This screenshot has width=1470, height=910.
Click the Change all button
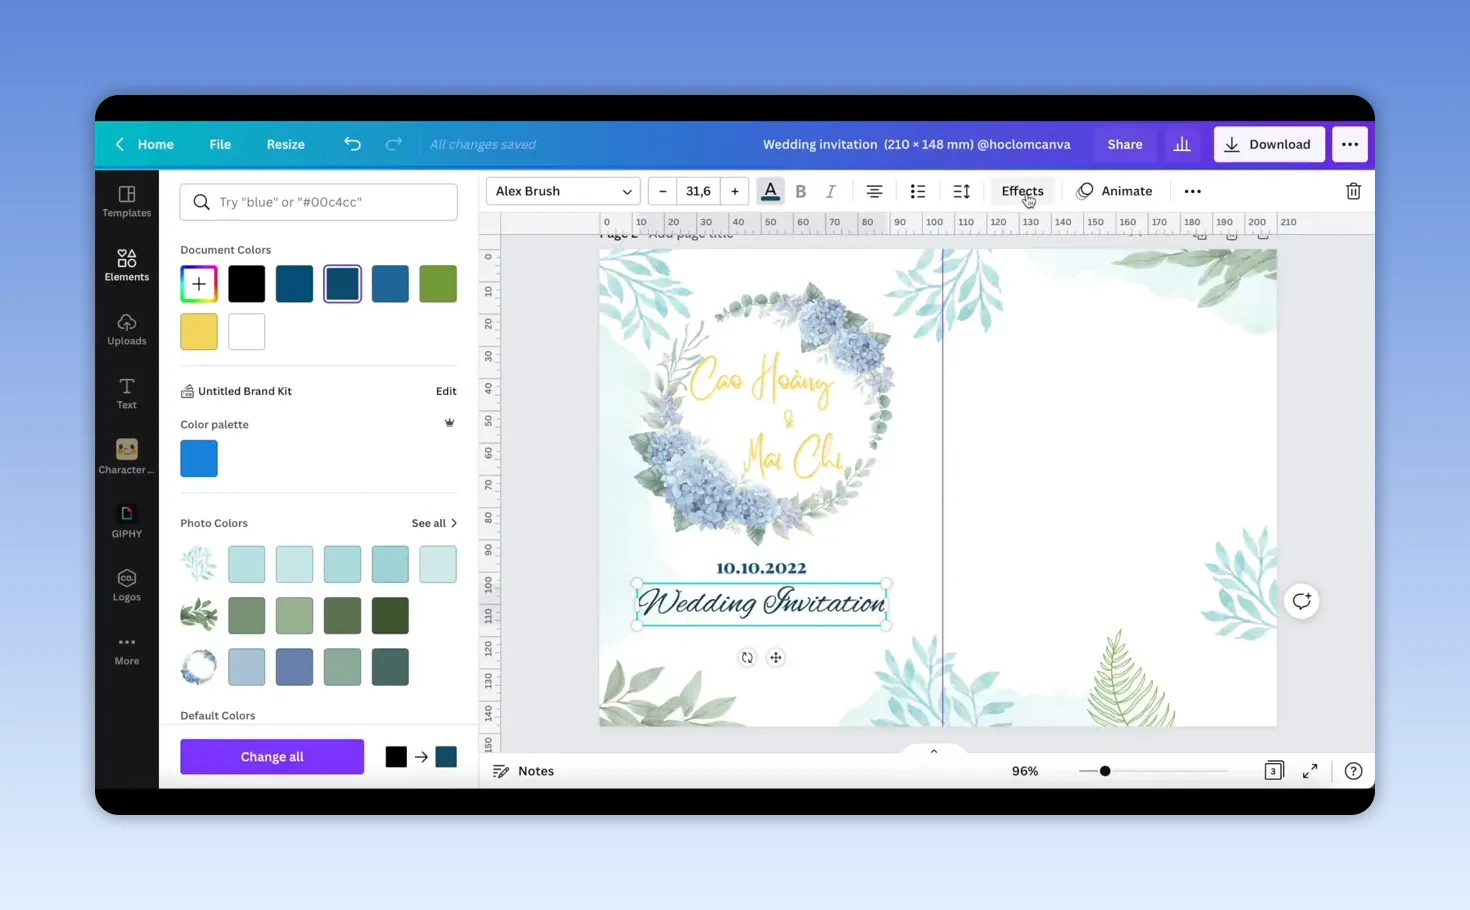coord(272,757)
